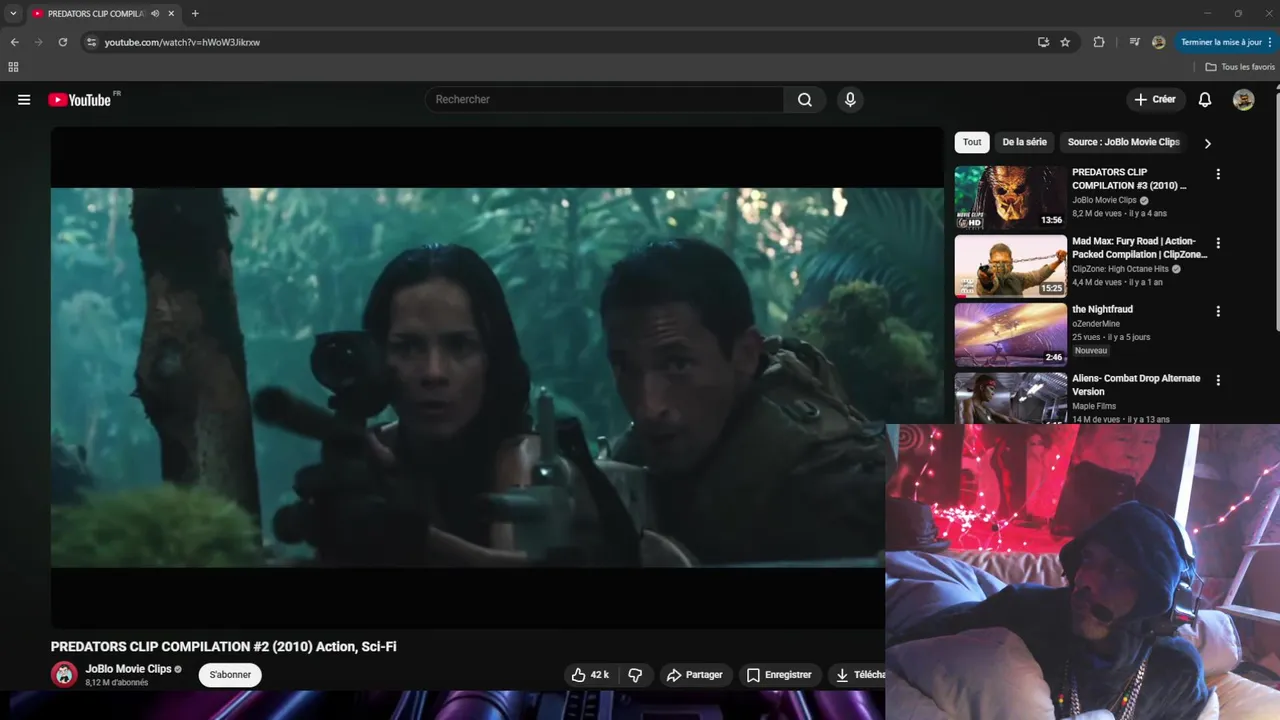This screenshot has height=720, width=1280.
Task: Click the Enregistrer save button
Action: point(780,675)
